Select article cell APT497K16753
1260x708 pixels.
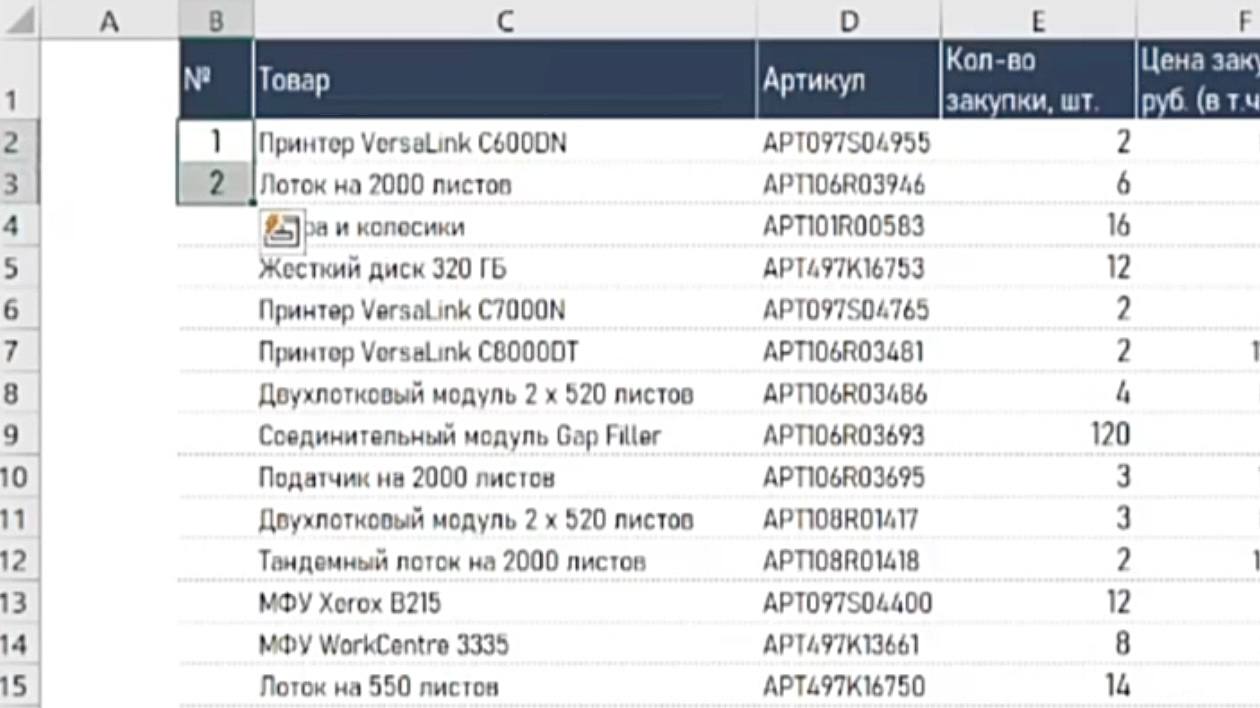849,268
